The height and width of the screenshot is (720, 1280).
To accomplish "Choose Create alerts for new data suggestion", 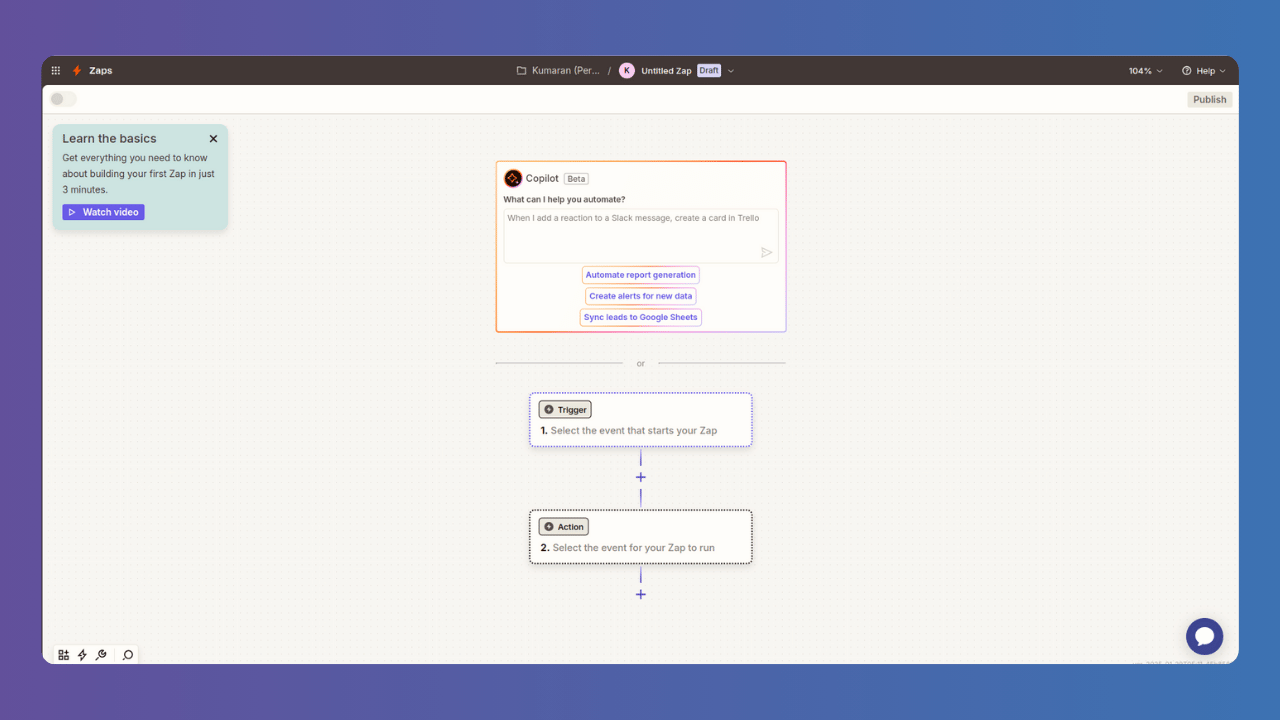I will pyautogui.click(x=641, y=296).
